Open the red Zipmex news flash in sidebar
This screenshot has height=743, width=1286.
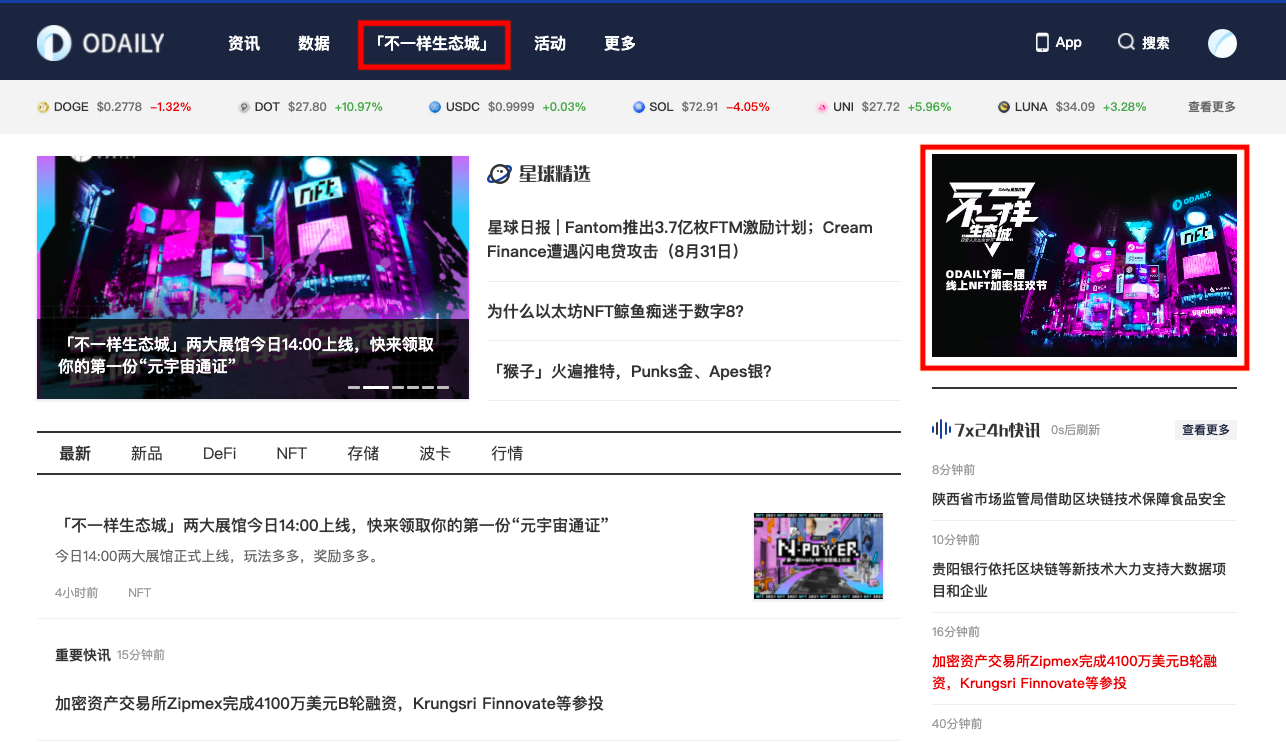[x=1074, y=672]
